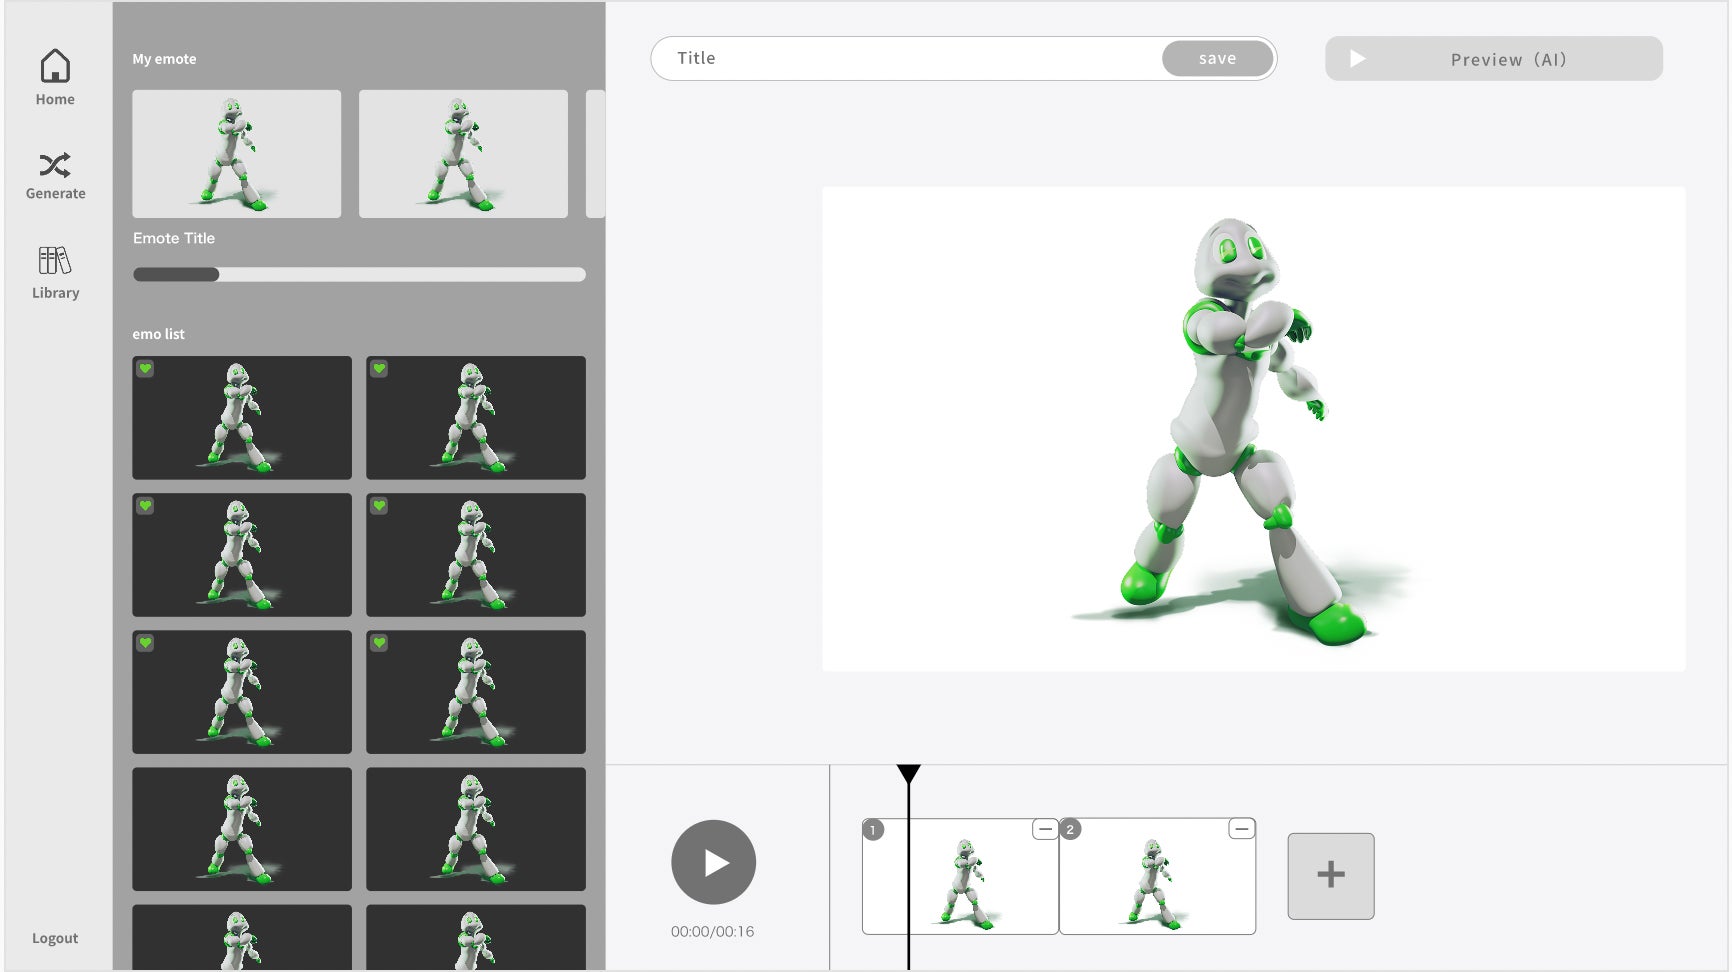The height and width of the screenshot is (972, 1732).
Task: Unfavorite the second-row right emo via its heart
Action: coord(379,506)
